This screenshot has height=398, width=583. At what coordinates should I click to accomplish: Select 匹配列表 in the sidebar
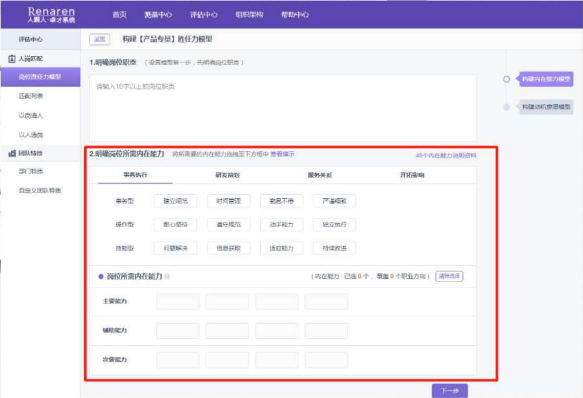click(x=30, y=96)
